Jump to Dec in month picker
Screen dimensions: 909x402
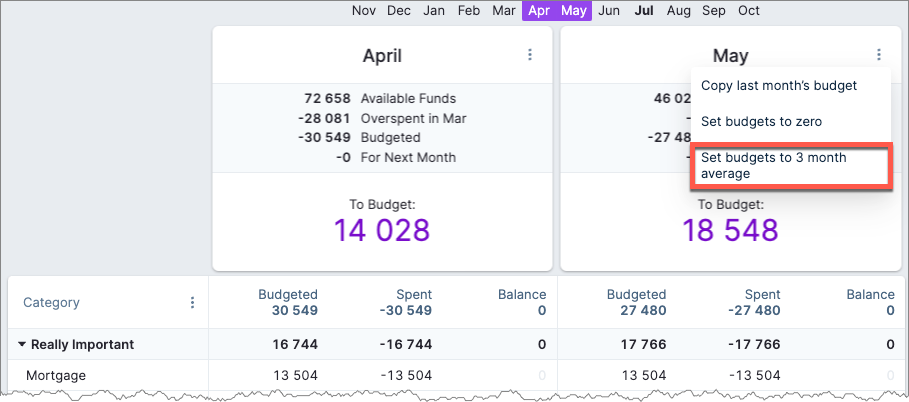click(x=399, y=11)
